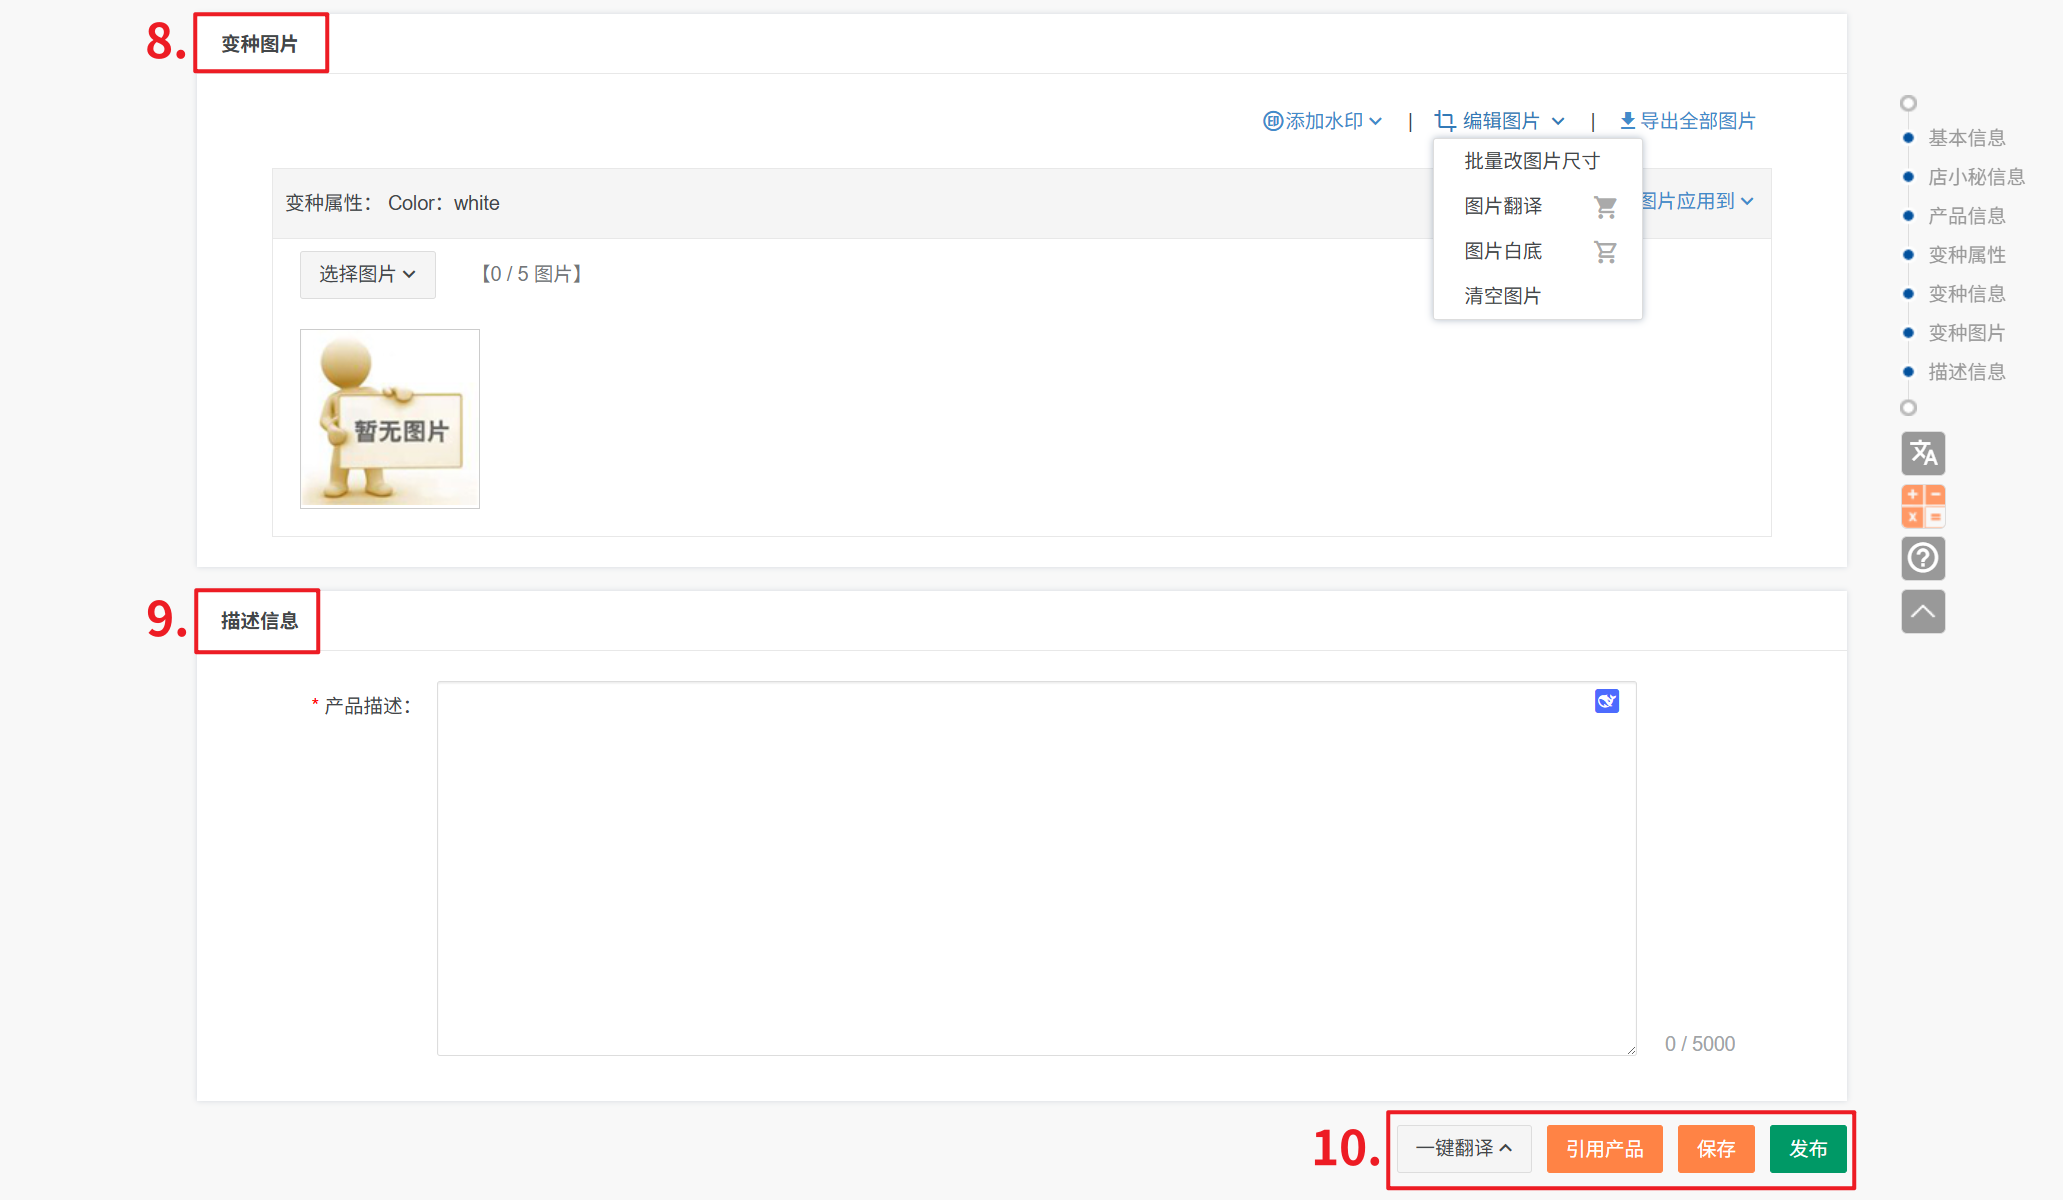Screen dimensions: 2063x1200
Task: Select 清空图片 menu item
Action: (x=1502, y=296)
